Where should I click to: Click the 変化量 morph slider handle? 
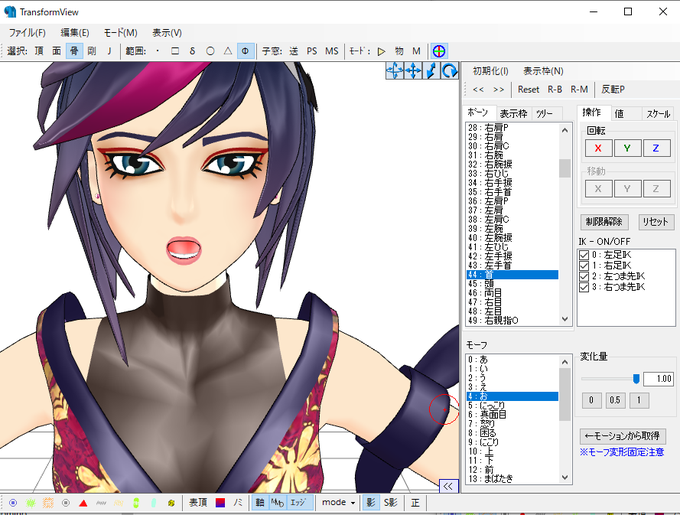pyautogui.click(x=636, y=379)
